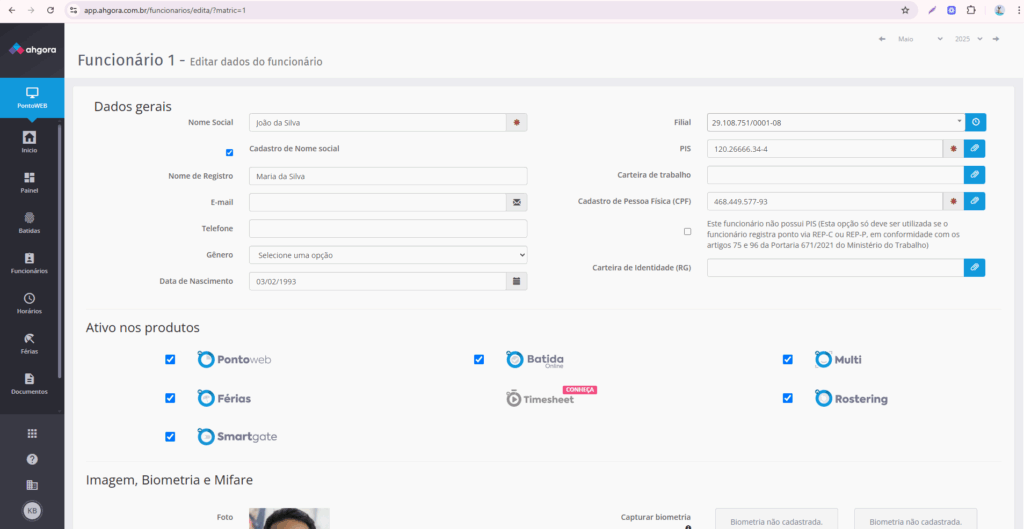Open Batidas in the sidebar
This screenshot has height=529, width=1024.
point(29,222)
